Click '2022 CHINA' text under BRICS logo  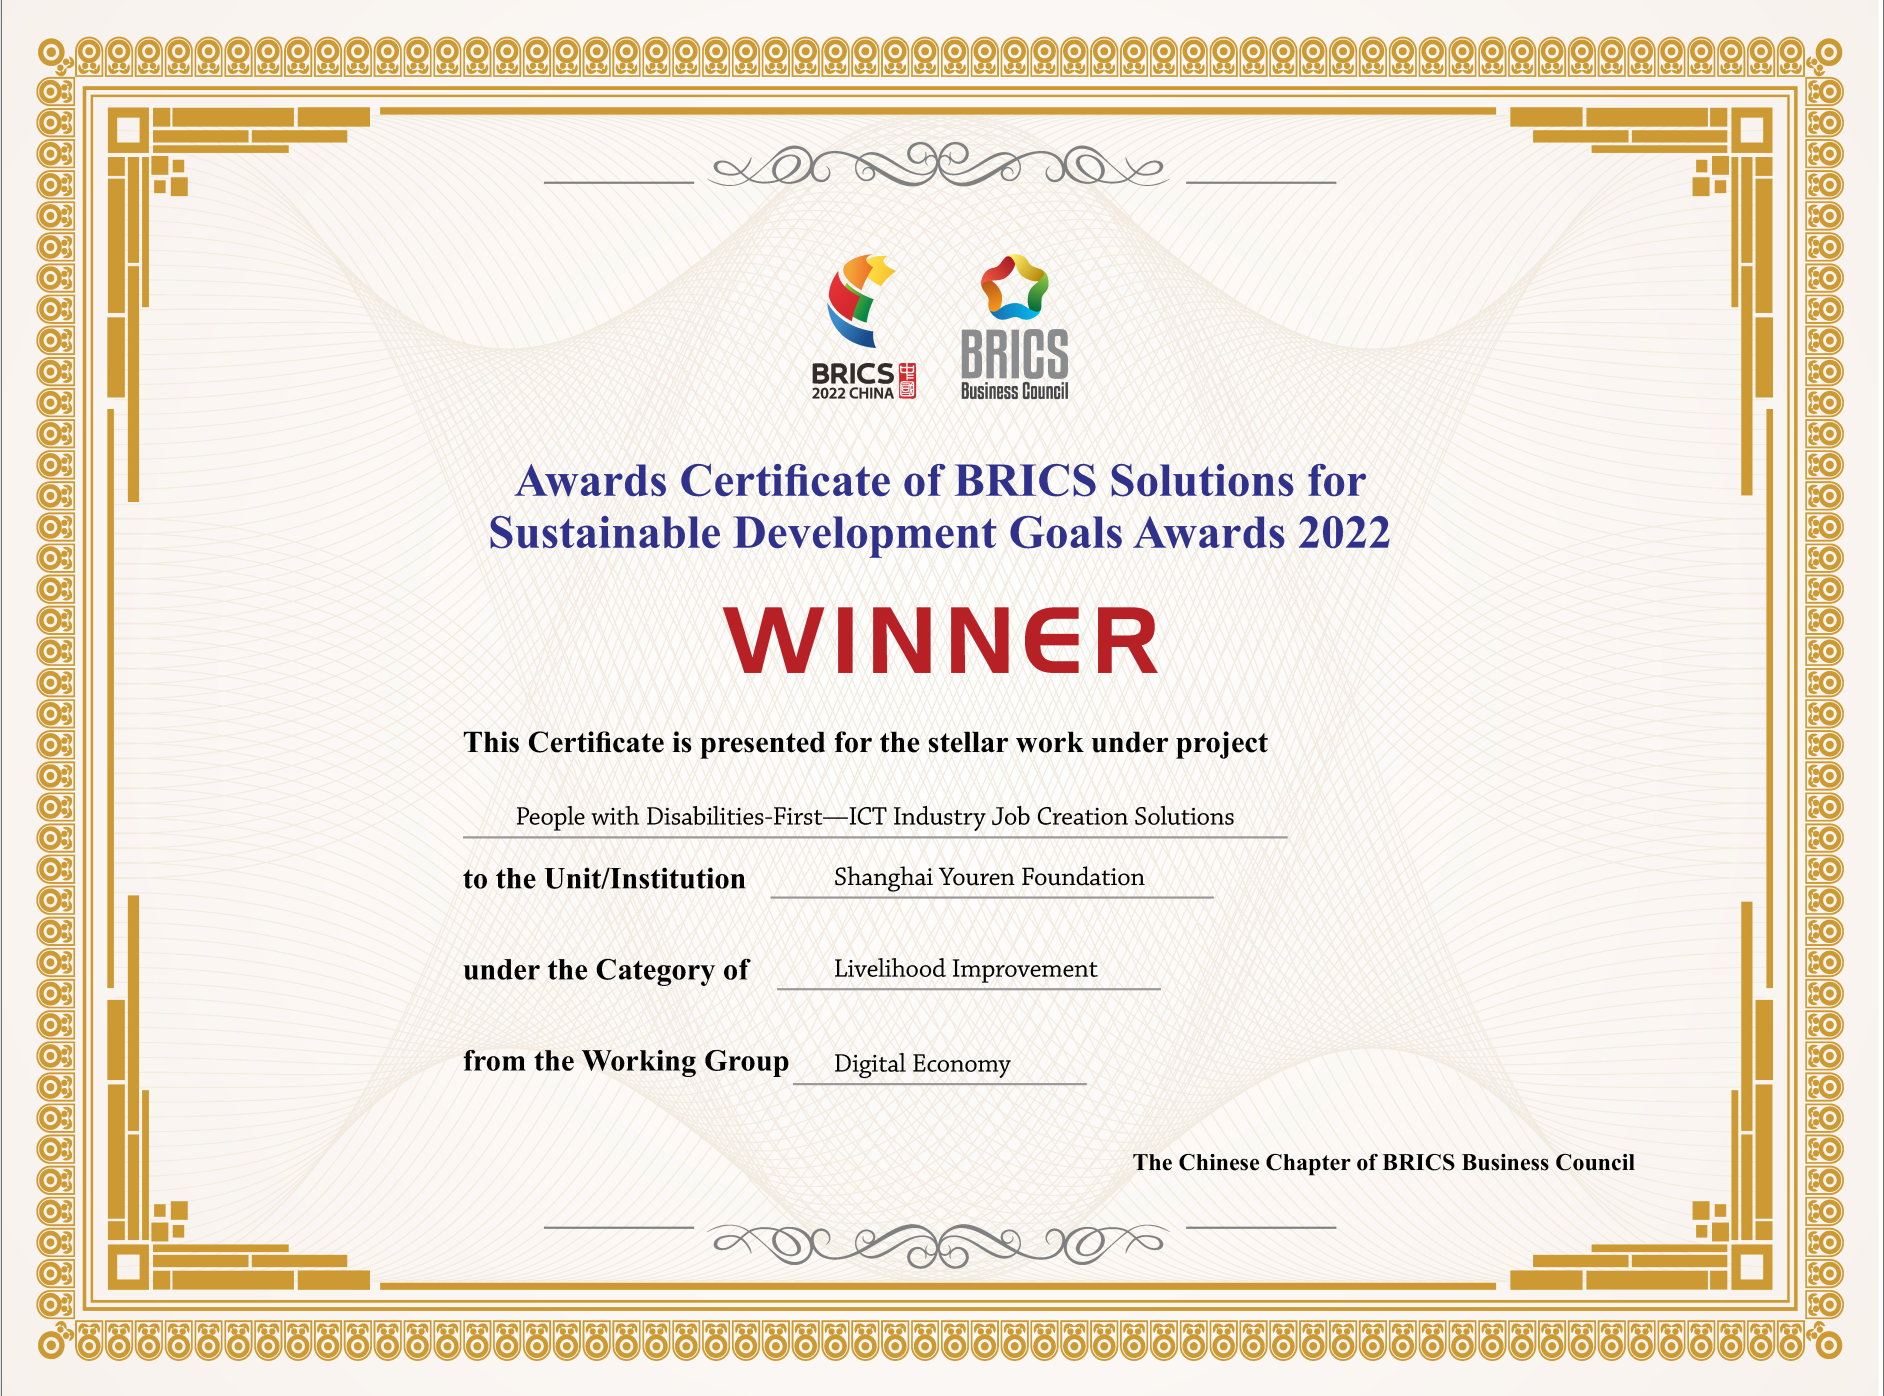click(x=852, y=394)
